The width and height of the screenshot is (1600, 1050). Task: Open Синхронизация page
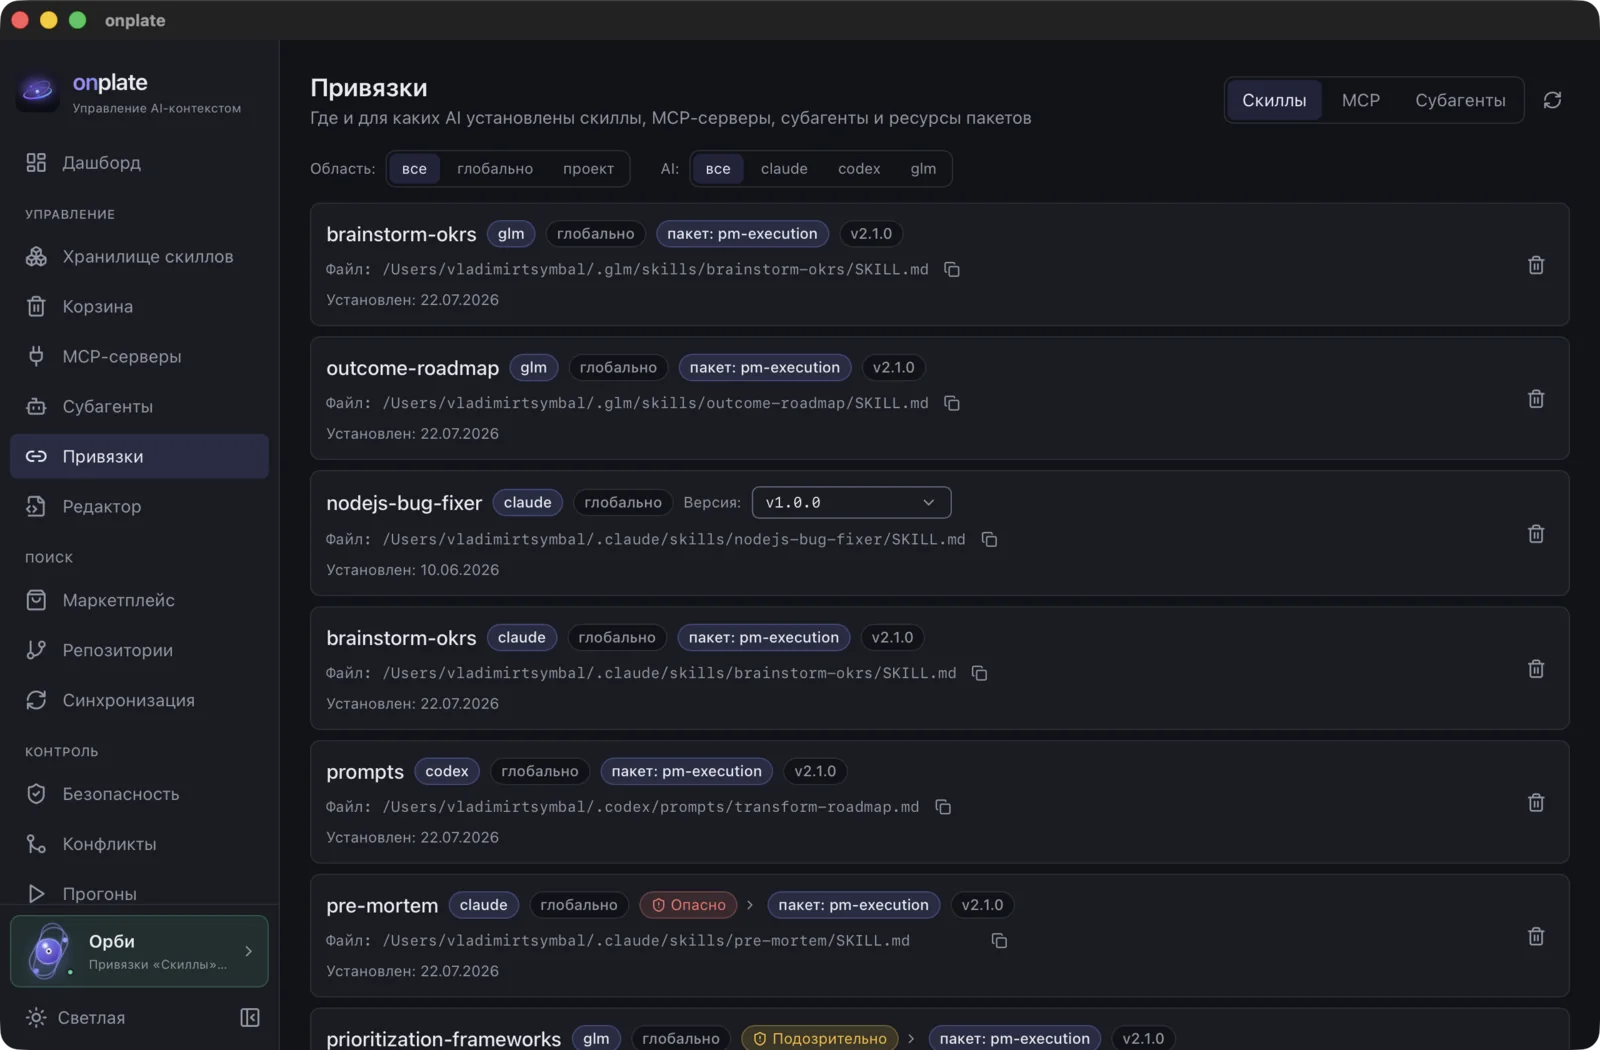pos(139,701)
